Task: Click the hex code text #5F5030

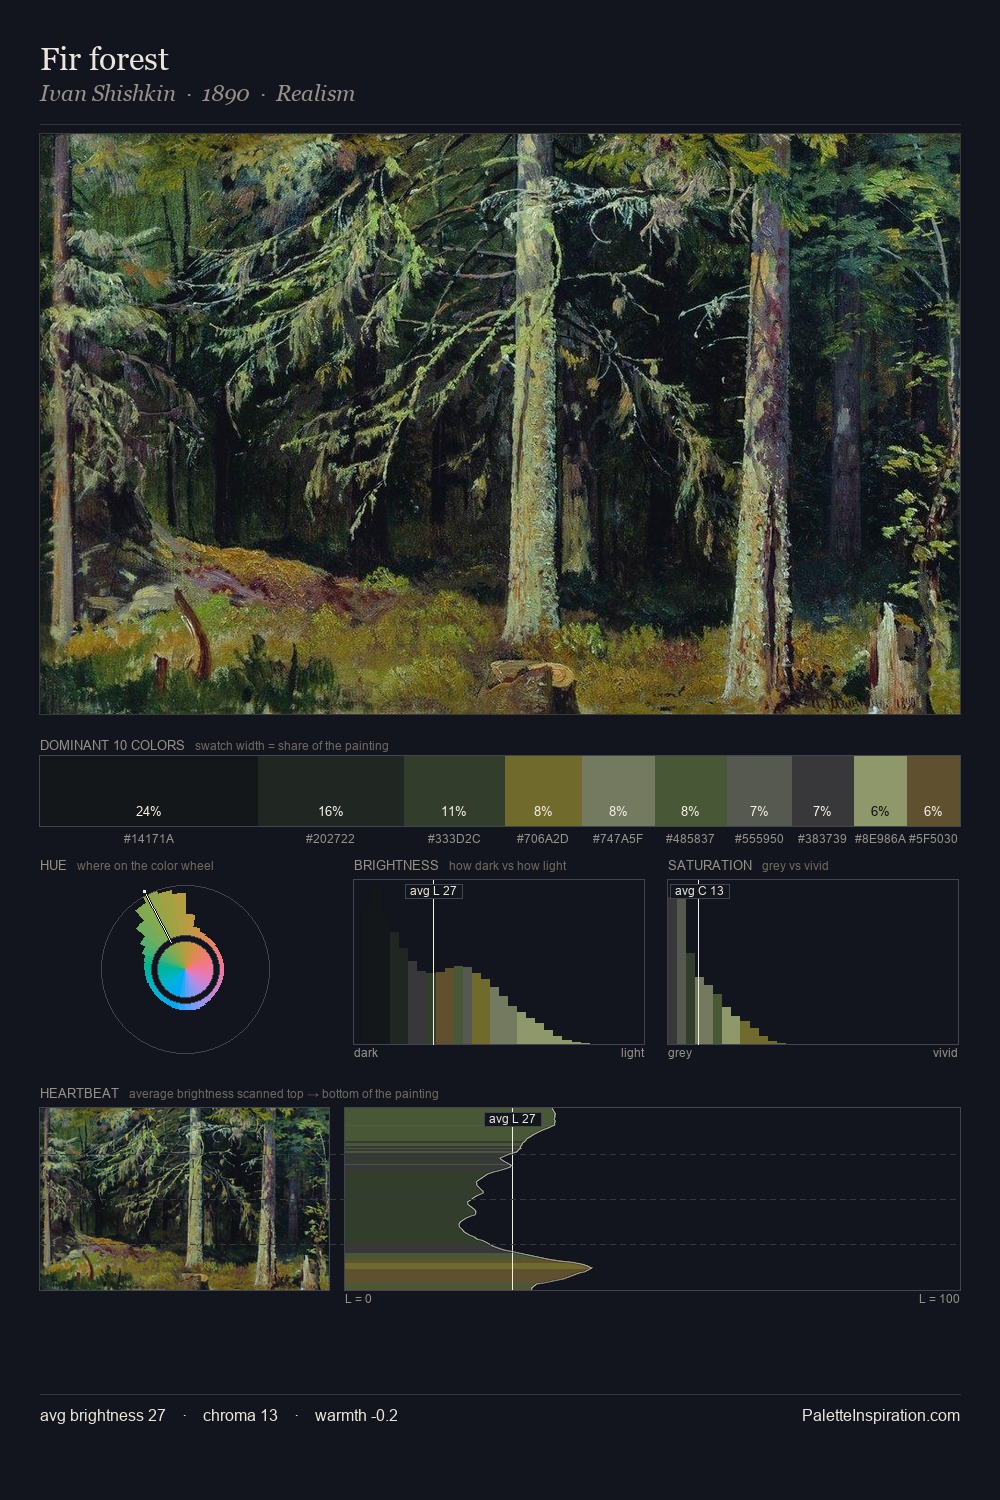Action: click(x=933, y=839)
